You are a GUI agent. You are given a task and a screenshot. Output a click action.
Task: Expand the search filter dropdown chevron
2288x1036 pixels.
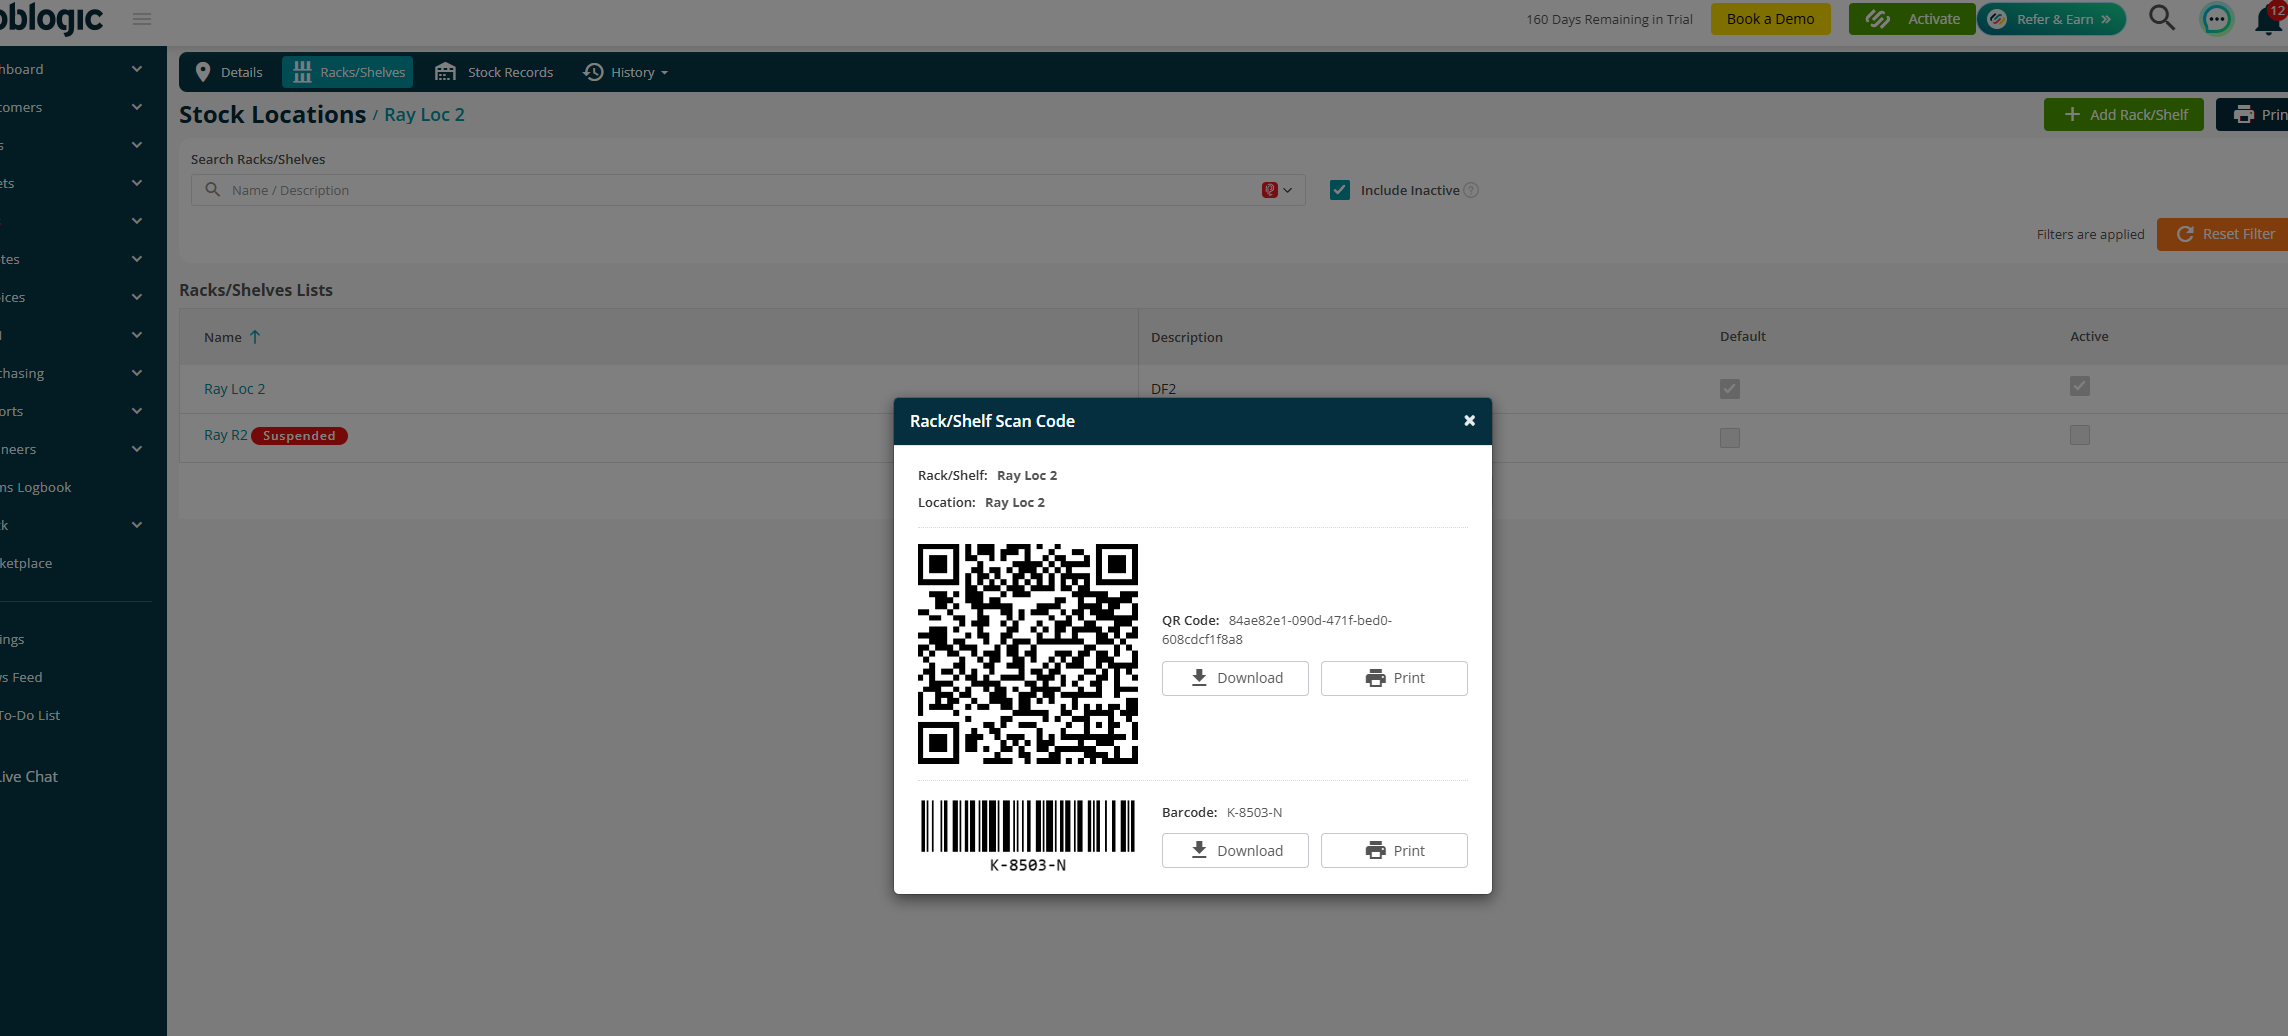click(x=1288, y=190)
